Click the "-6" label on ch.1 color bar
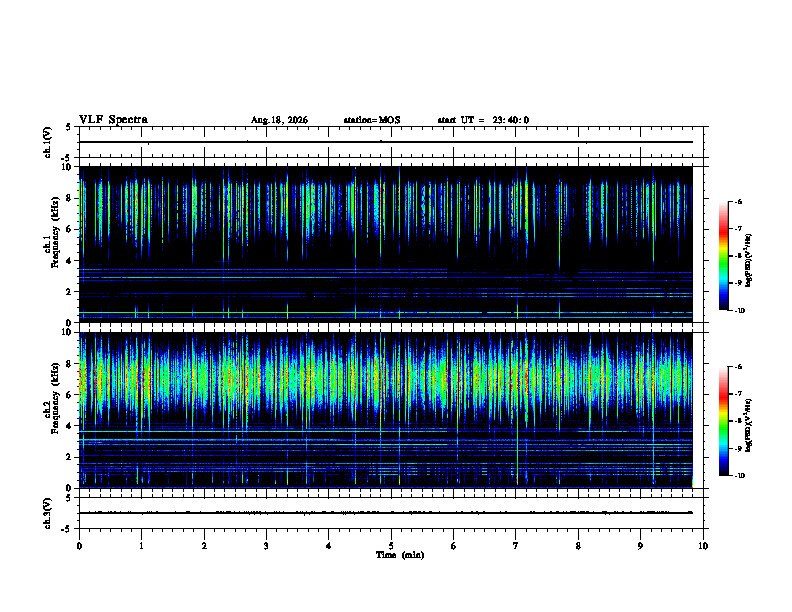The width and height of the screenshot is (792, 612). [738, 201]
